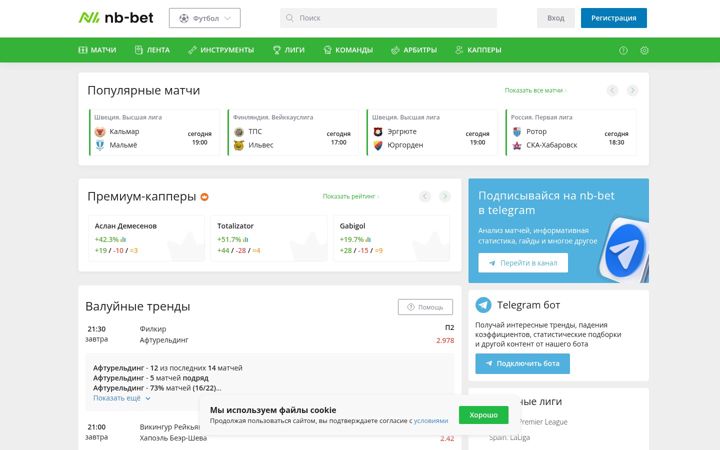Click the Кальмар team crest
This screenshot has height=450, width=720.
(x=100, y=132)
